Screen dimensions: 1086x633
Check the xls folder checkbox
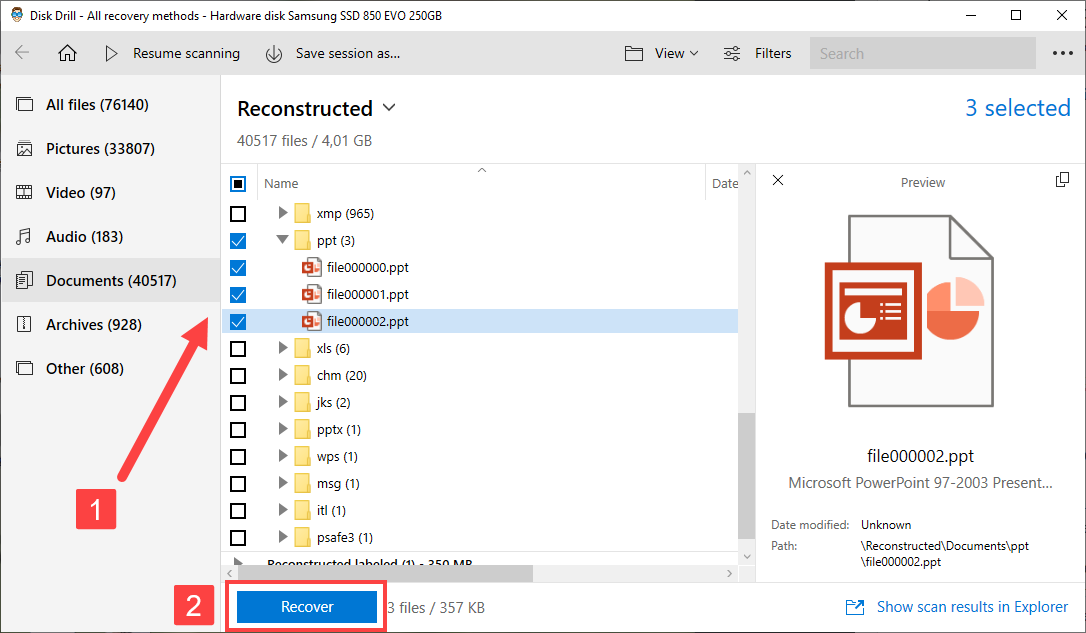(238, 348)
